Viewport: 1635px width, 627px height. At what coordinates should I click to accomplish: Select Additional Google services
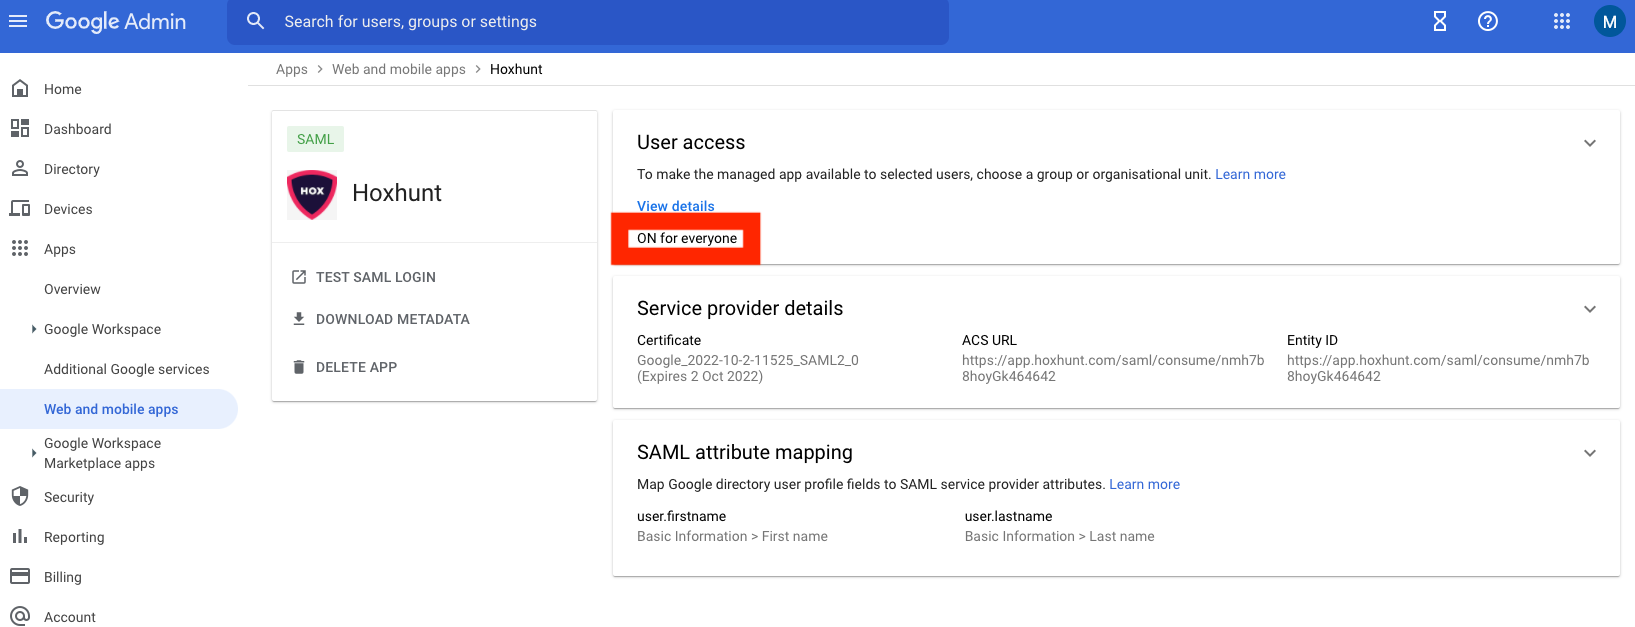(x=127, y=369)
